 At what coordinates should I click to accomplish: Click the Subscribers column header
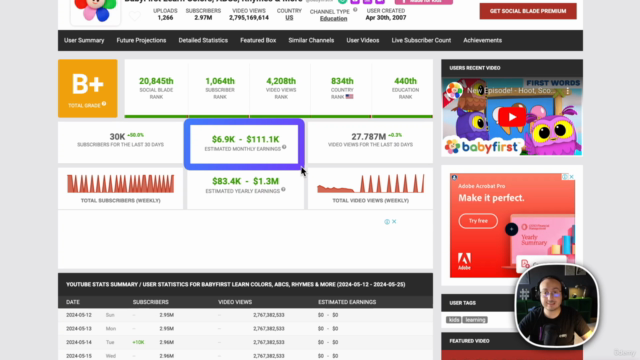151,302
